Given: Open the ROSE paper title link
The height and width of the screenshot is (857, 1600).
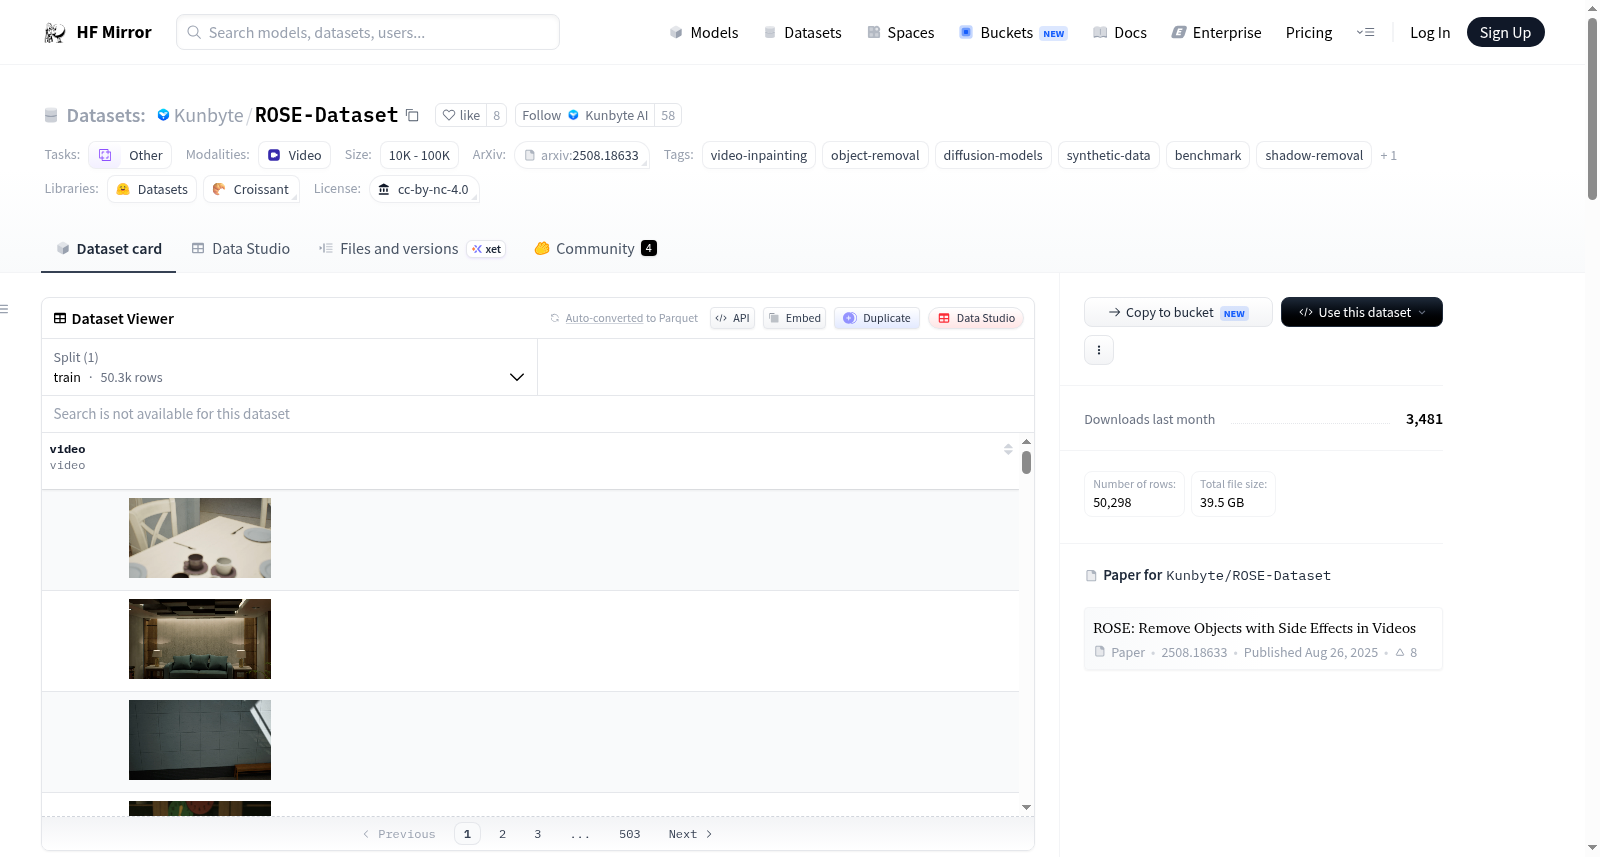Looking at the screenshot, I should (1254, 628).
